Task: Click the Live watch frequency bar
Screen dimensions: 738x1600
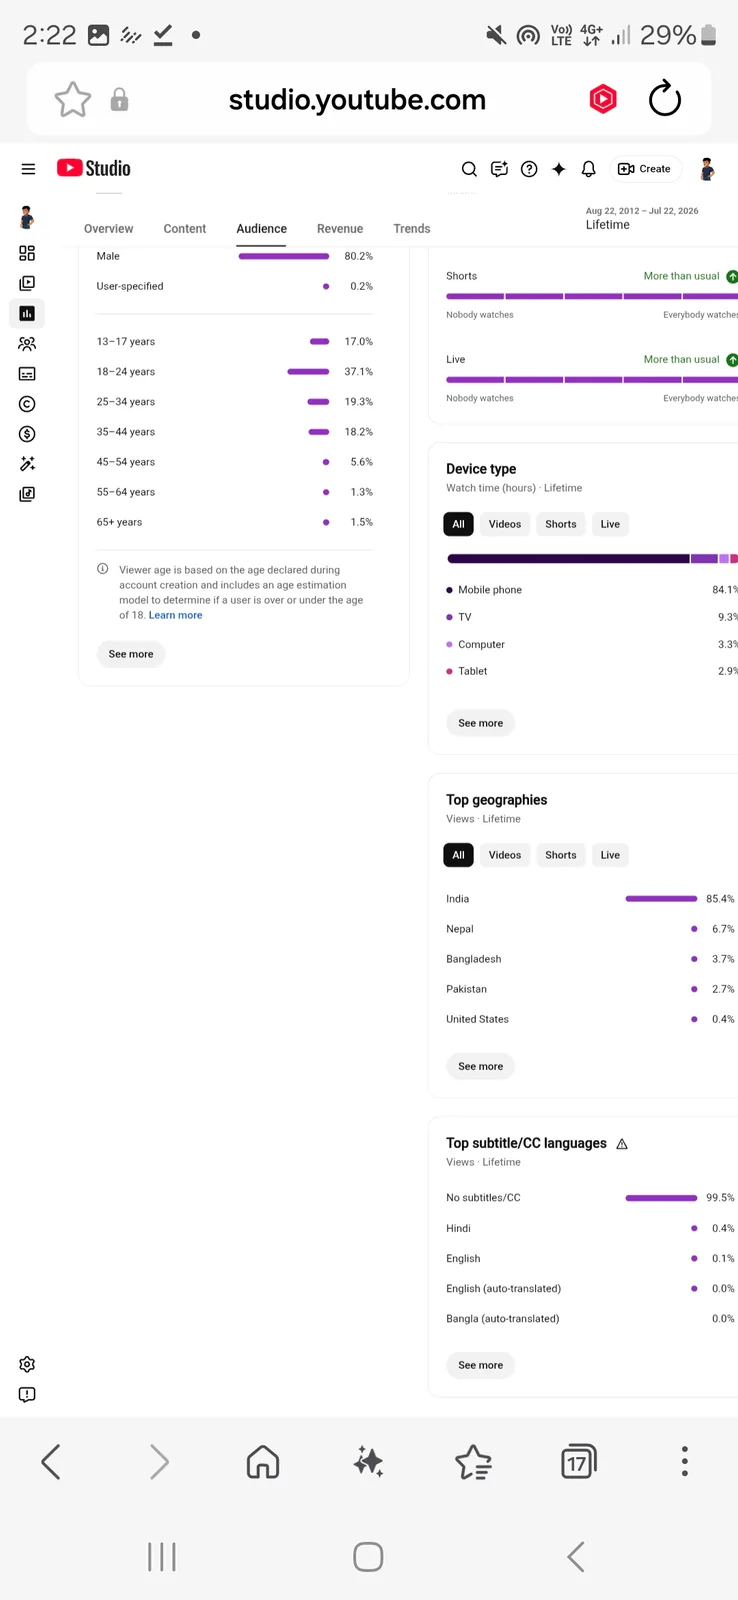Action: [x=592, y=380]
